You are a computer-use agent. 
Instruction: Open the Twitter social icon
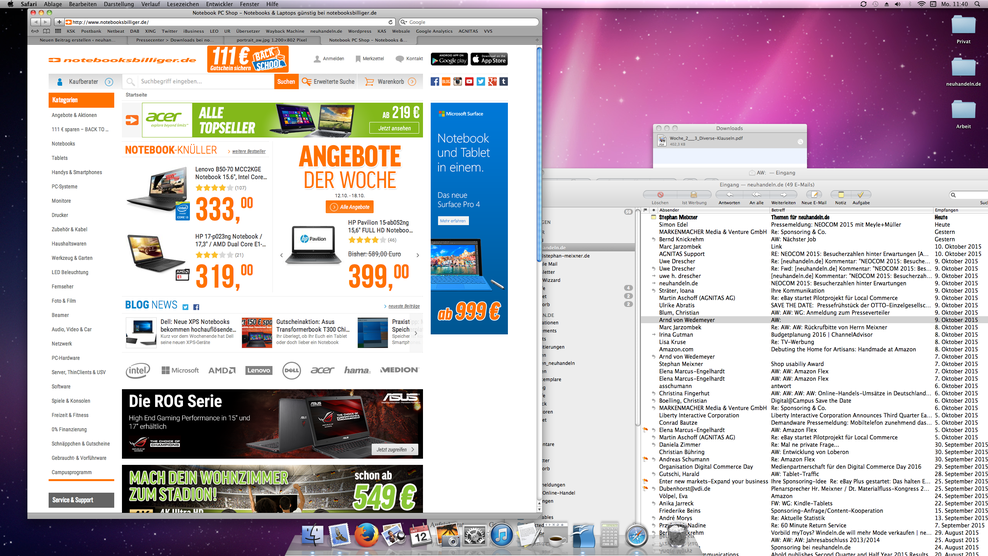(481, 81)
